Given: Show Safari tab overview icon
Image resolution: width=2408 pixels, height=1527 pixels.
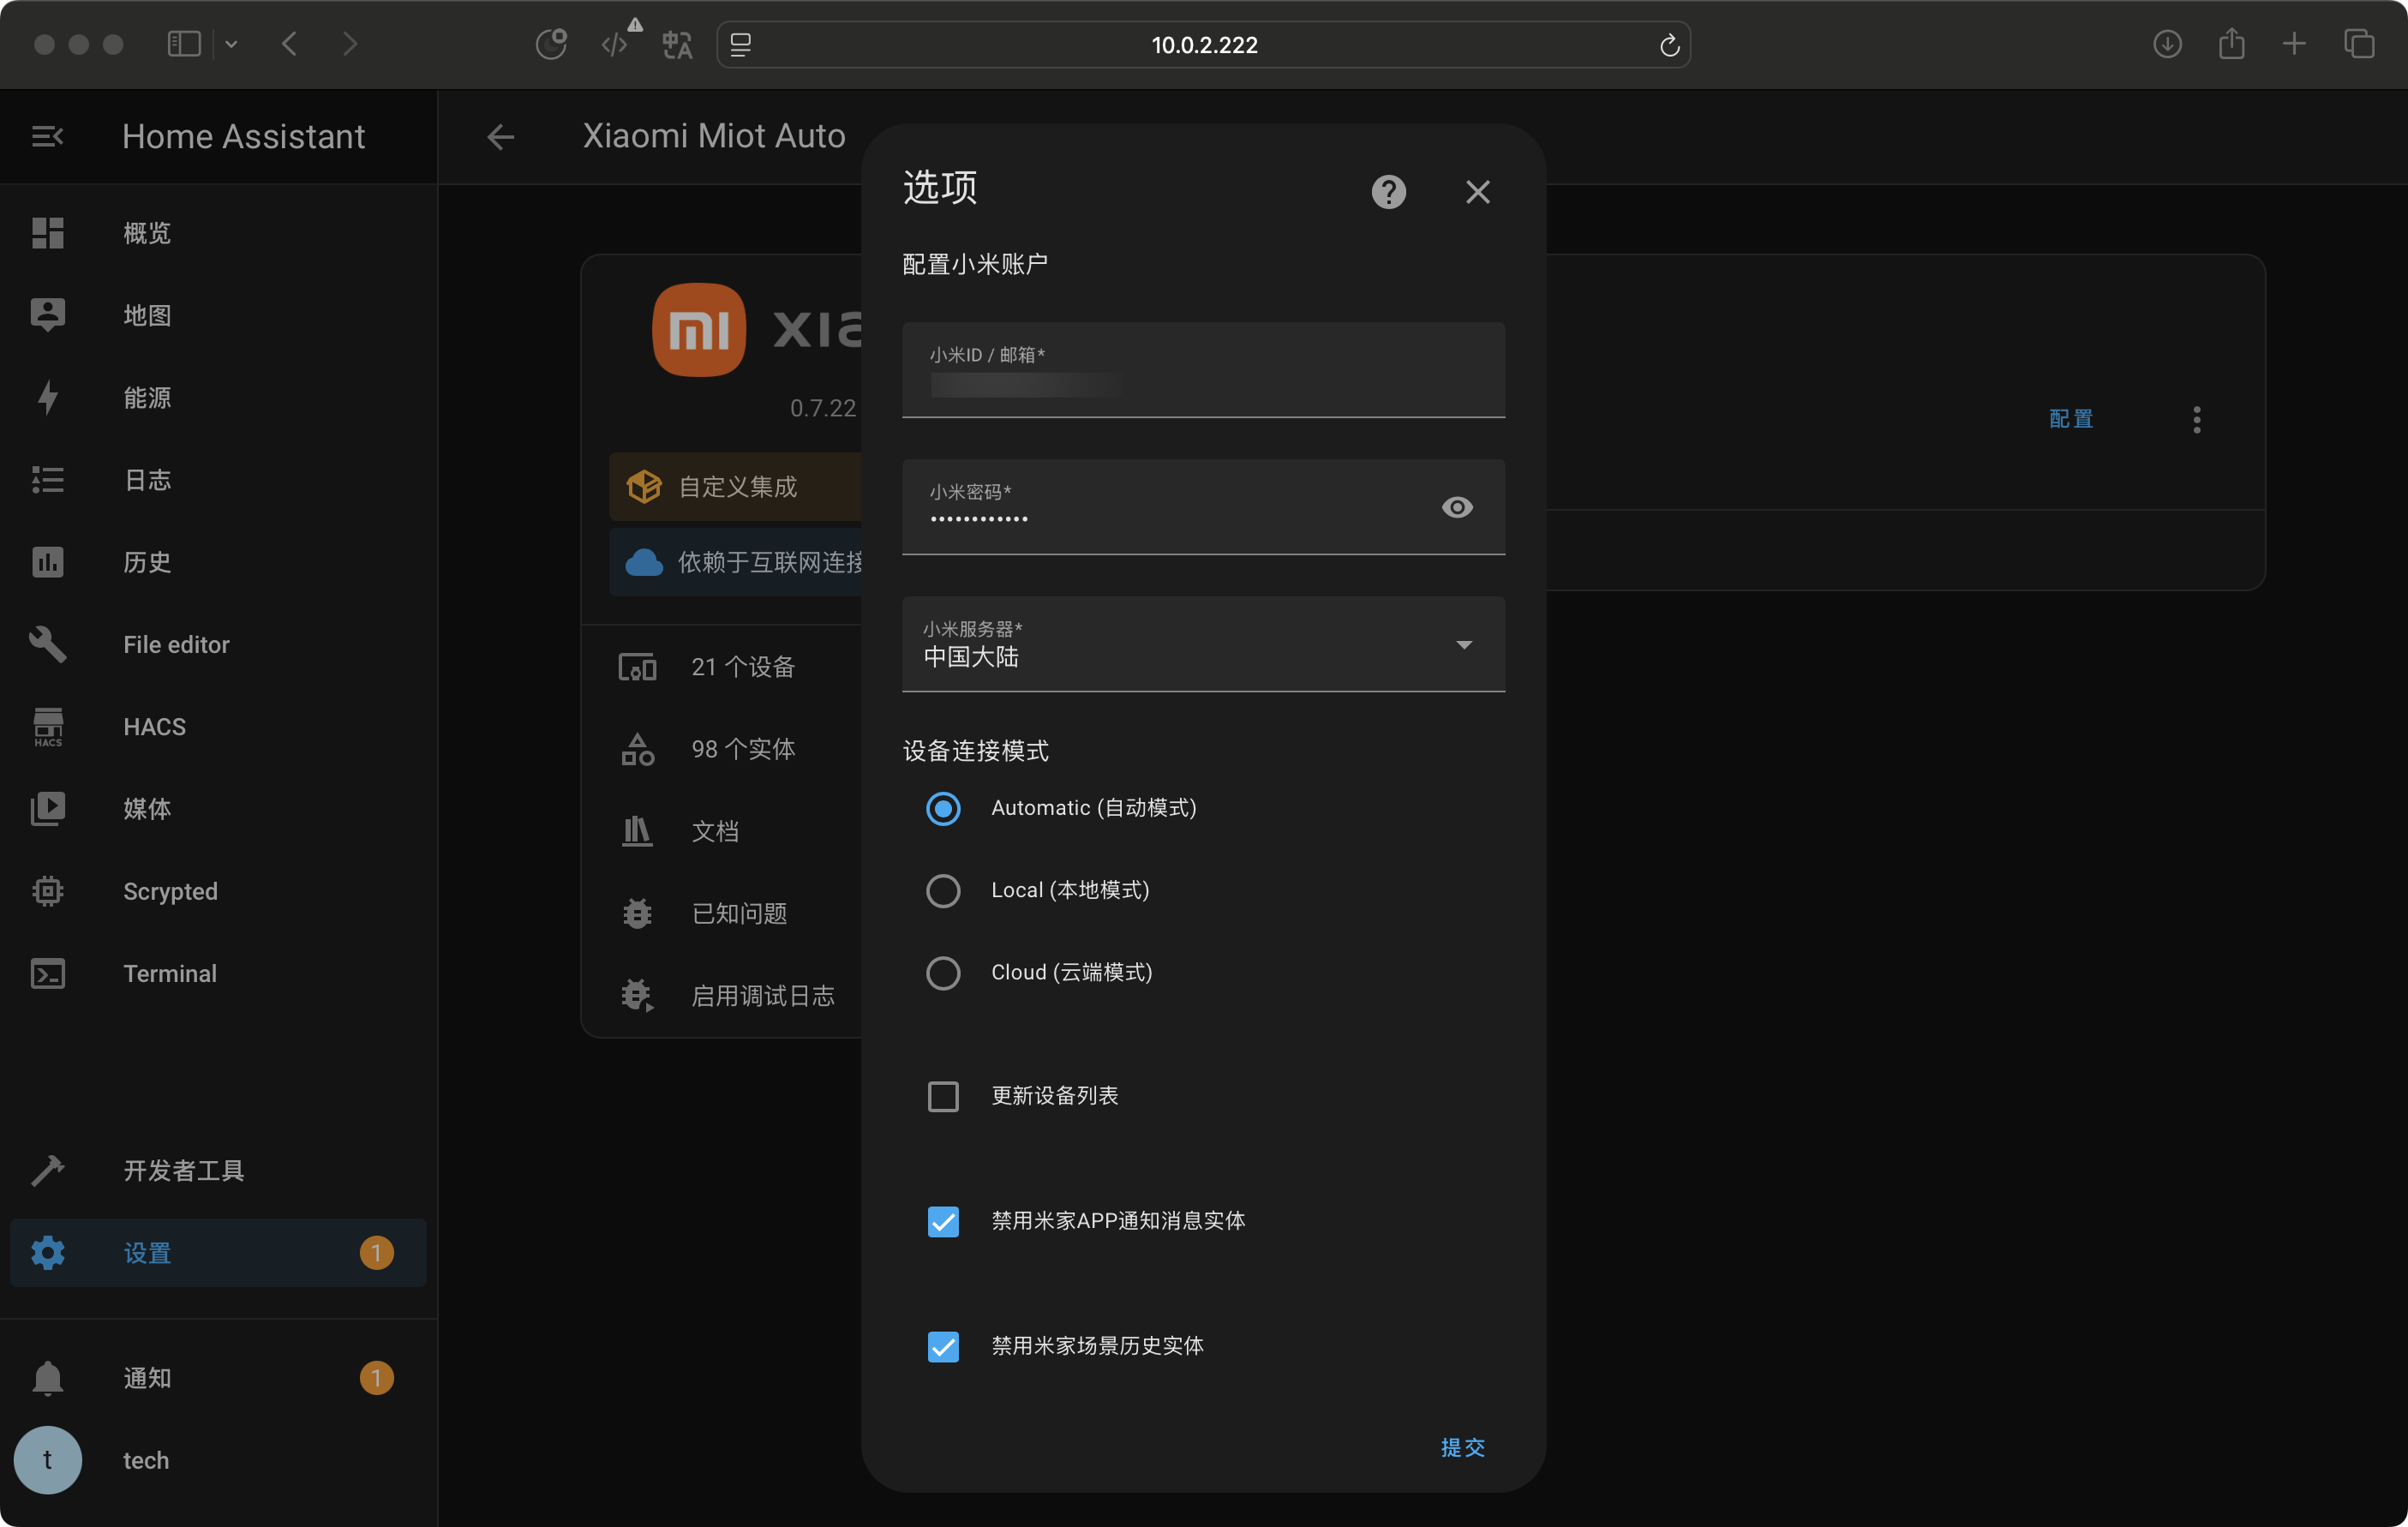Looking at the screenshot, I should coord(2359,44).
